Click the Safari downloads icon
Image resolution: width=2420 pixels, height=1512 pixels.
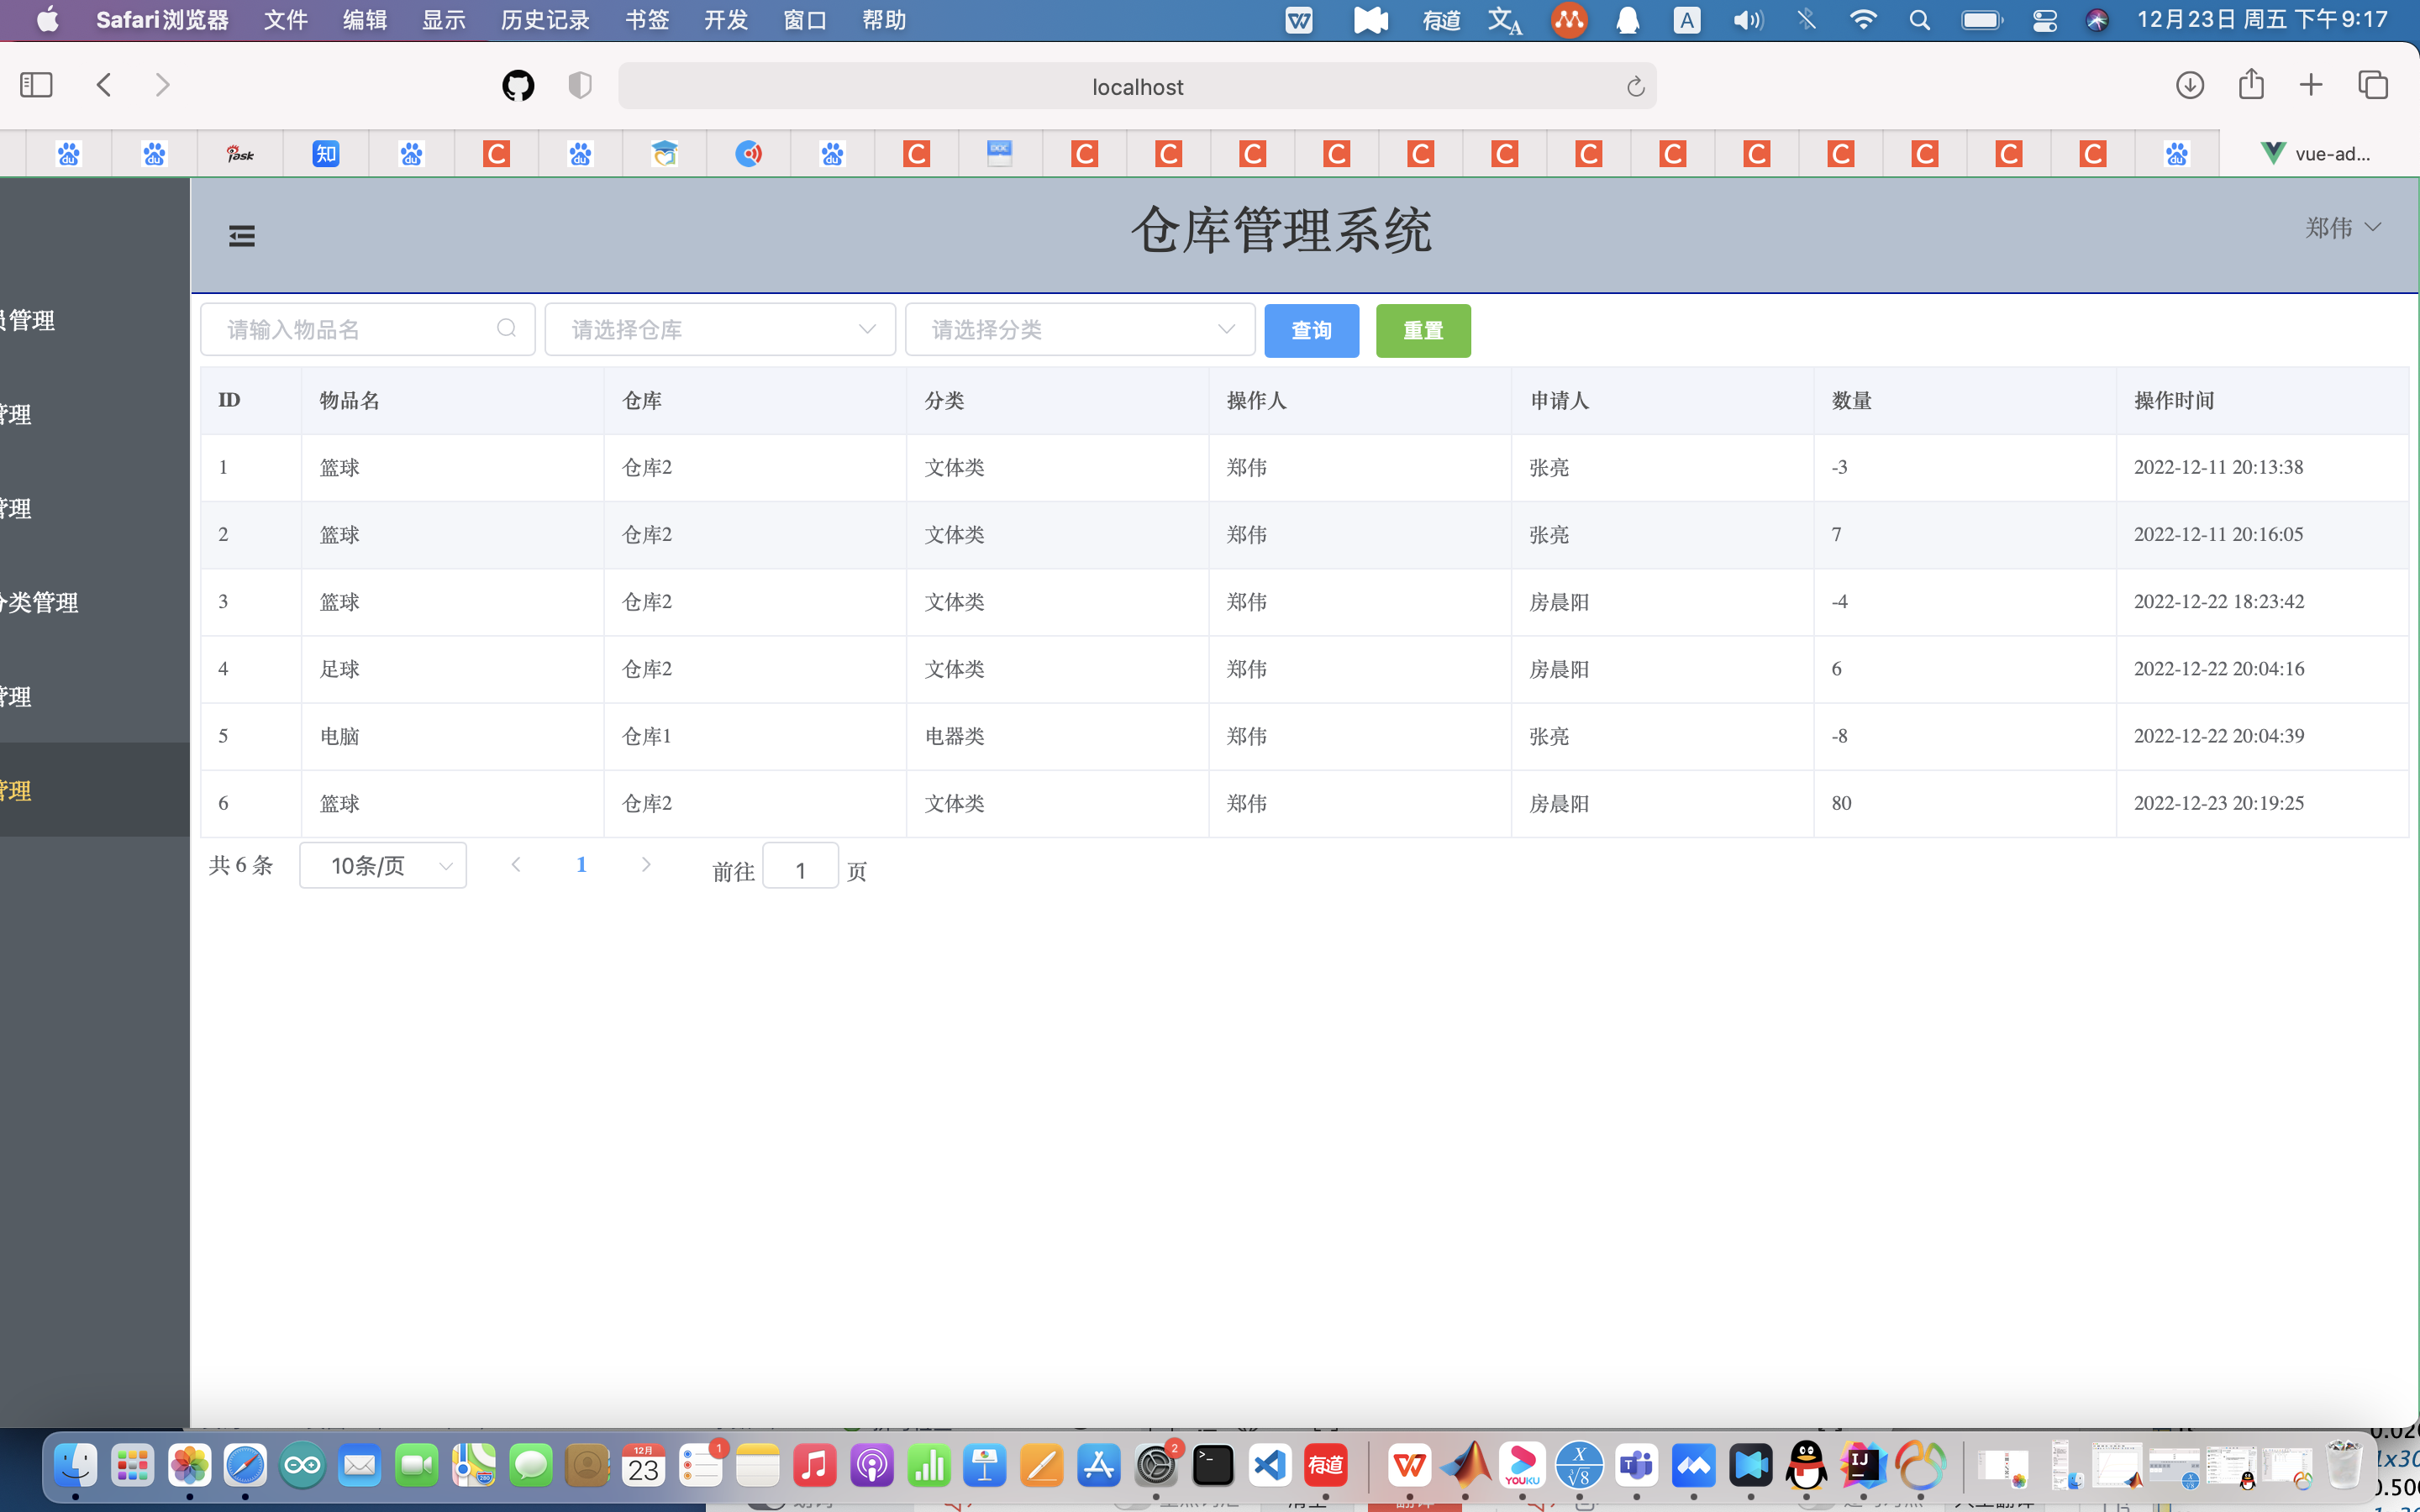(2189, 85)
